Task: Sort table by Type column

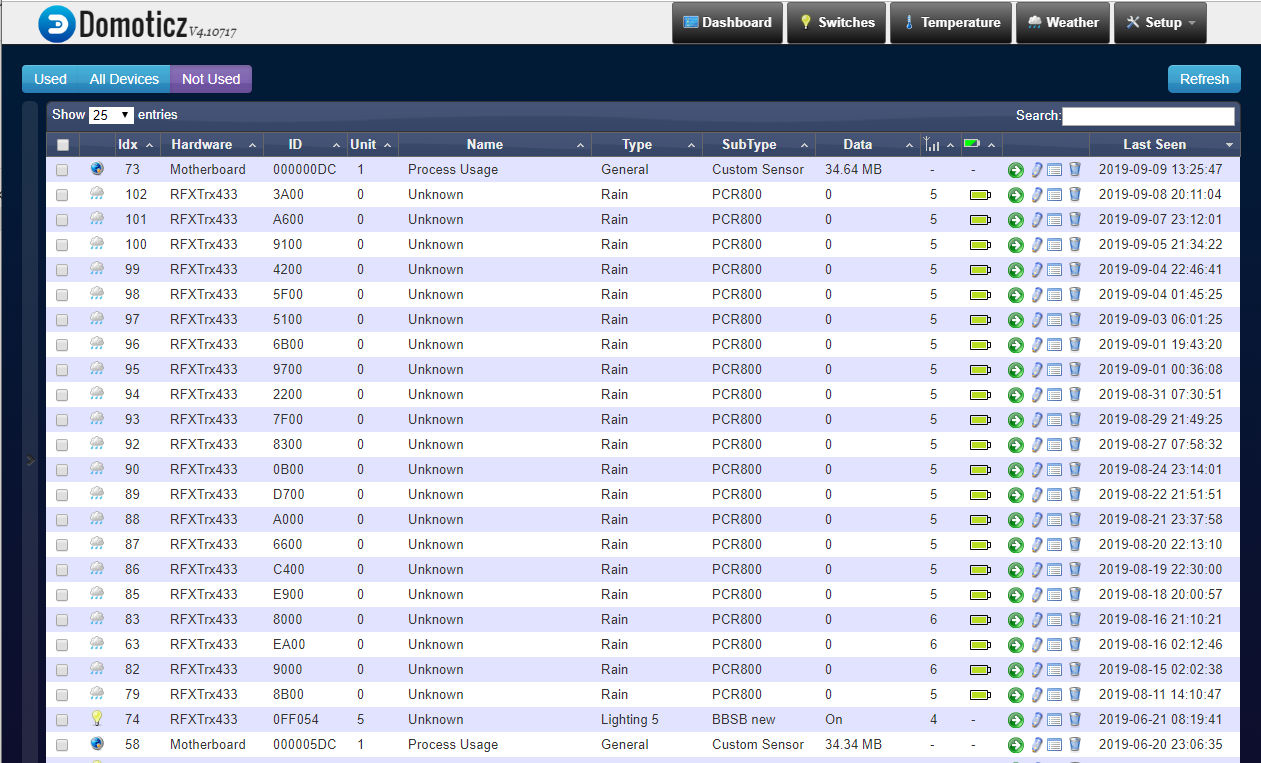Action: tap(647, 145)
